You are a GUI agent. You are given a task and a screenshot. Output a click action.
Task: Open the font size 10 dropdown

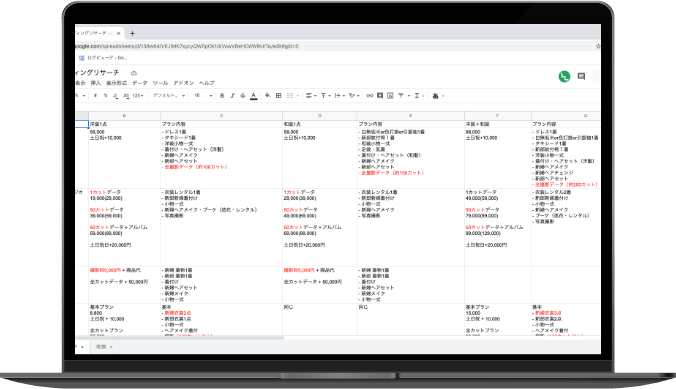203,96
